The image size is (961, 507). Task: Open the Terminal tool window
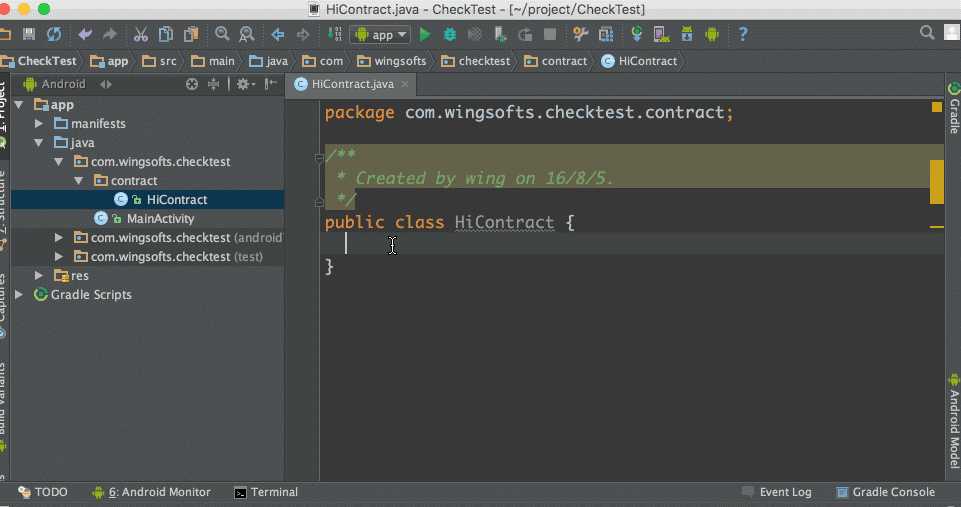pyautogui.click(x=267, y=492)
